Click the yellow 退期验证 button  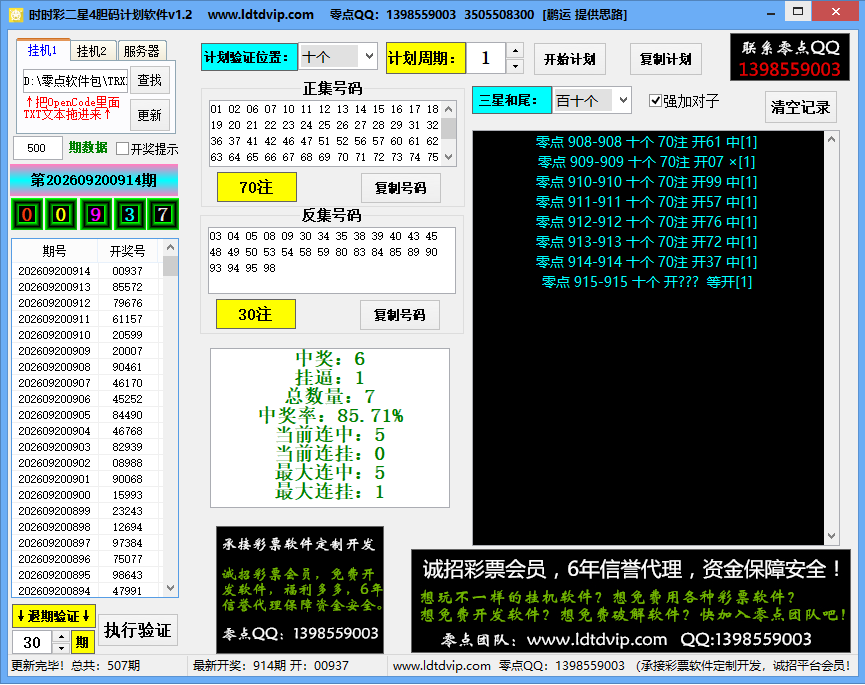coord(54,616)
